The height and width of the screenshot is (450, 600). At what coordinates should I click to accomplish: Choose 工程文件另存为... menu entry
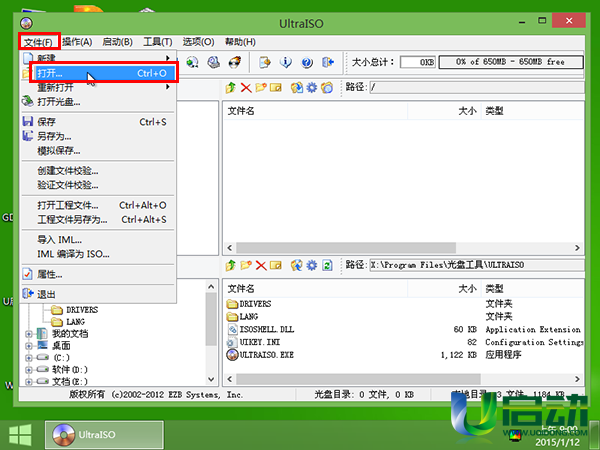coord(98,220)
